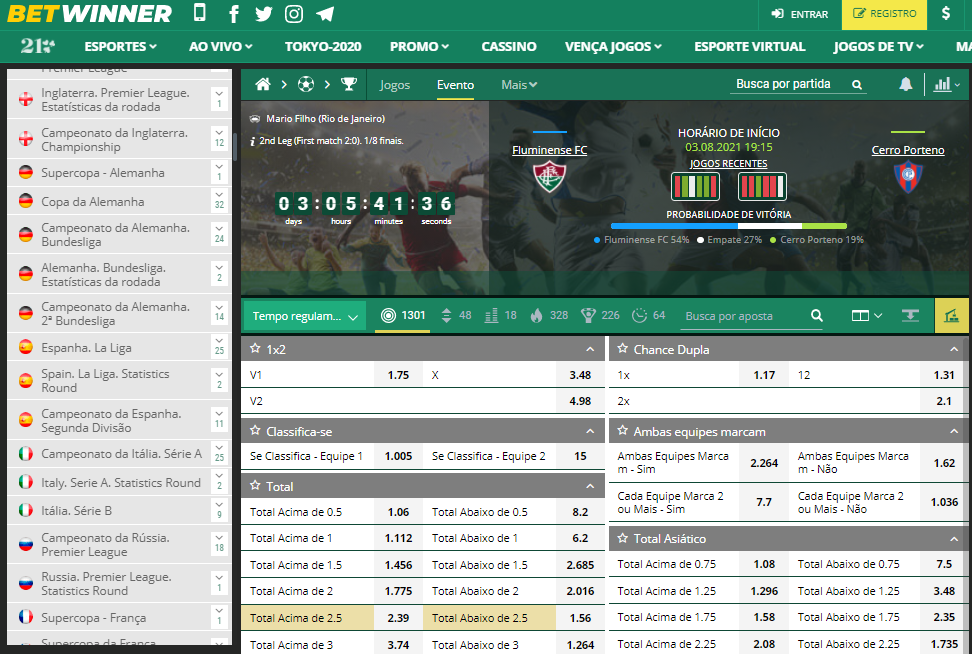Select V1 odds 1.75
This screenshot has height=654, width=972.
(x=398, y=374)
